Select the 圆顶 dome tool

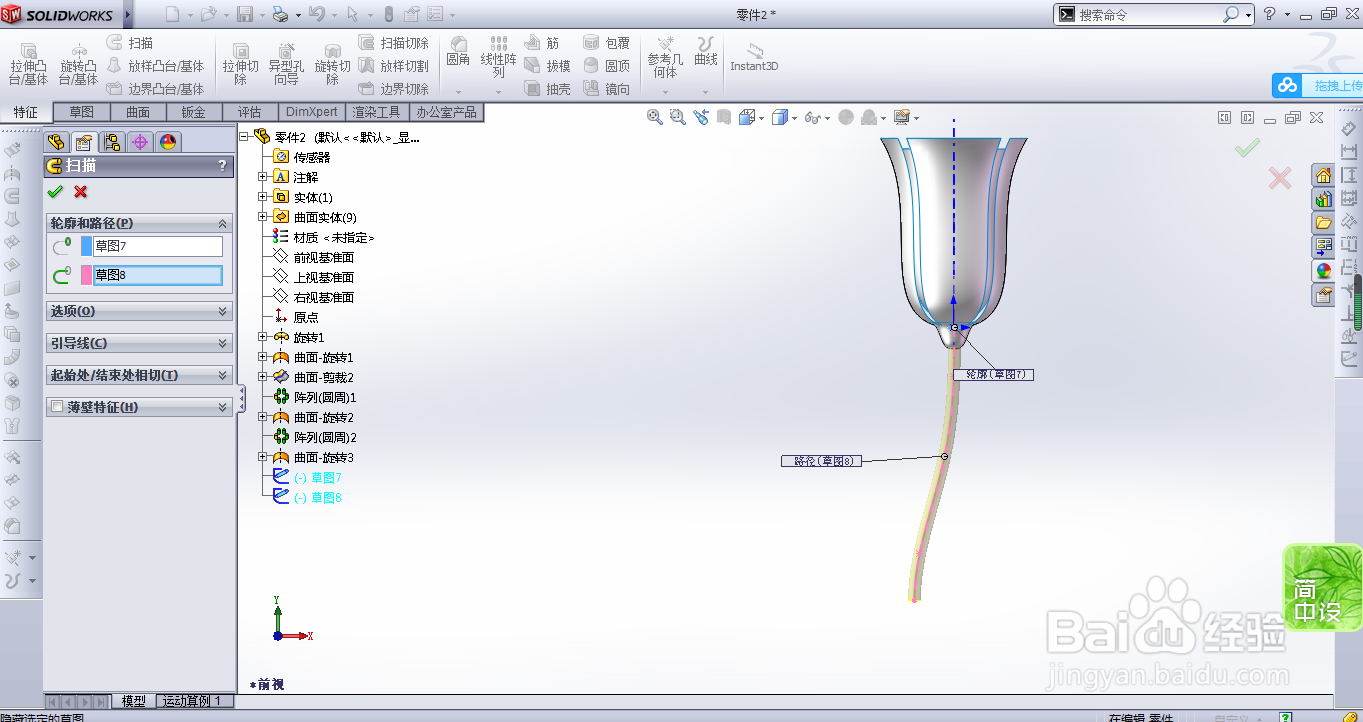[607, 66]
